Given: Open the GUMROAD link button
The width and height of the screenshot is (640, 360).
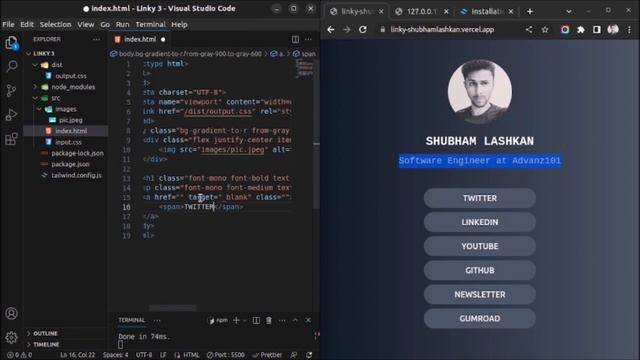Looking at the screenshot, I should 480,318.
